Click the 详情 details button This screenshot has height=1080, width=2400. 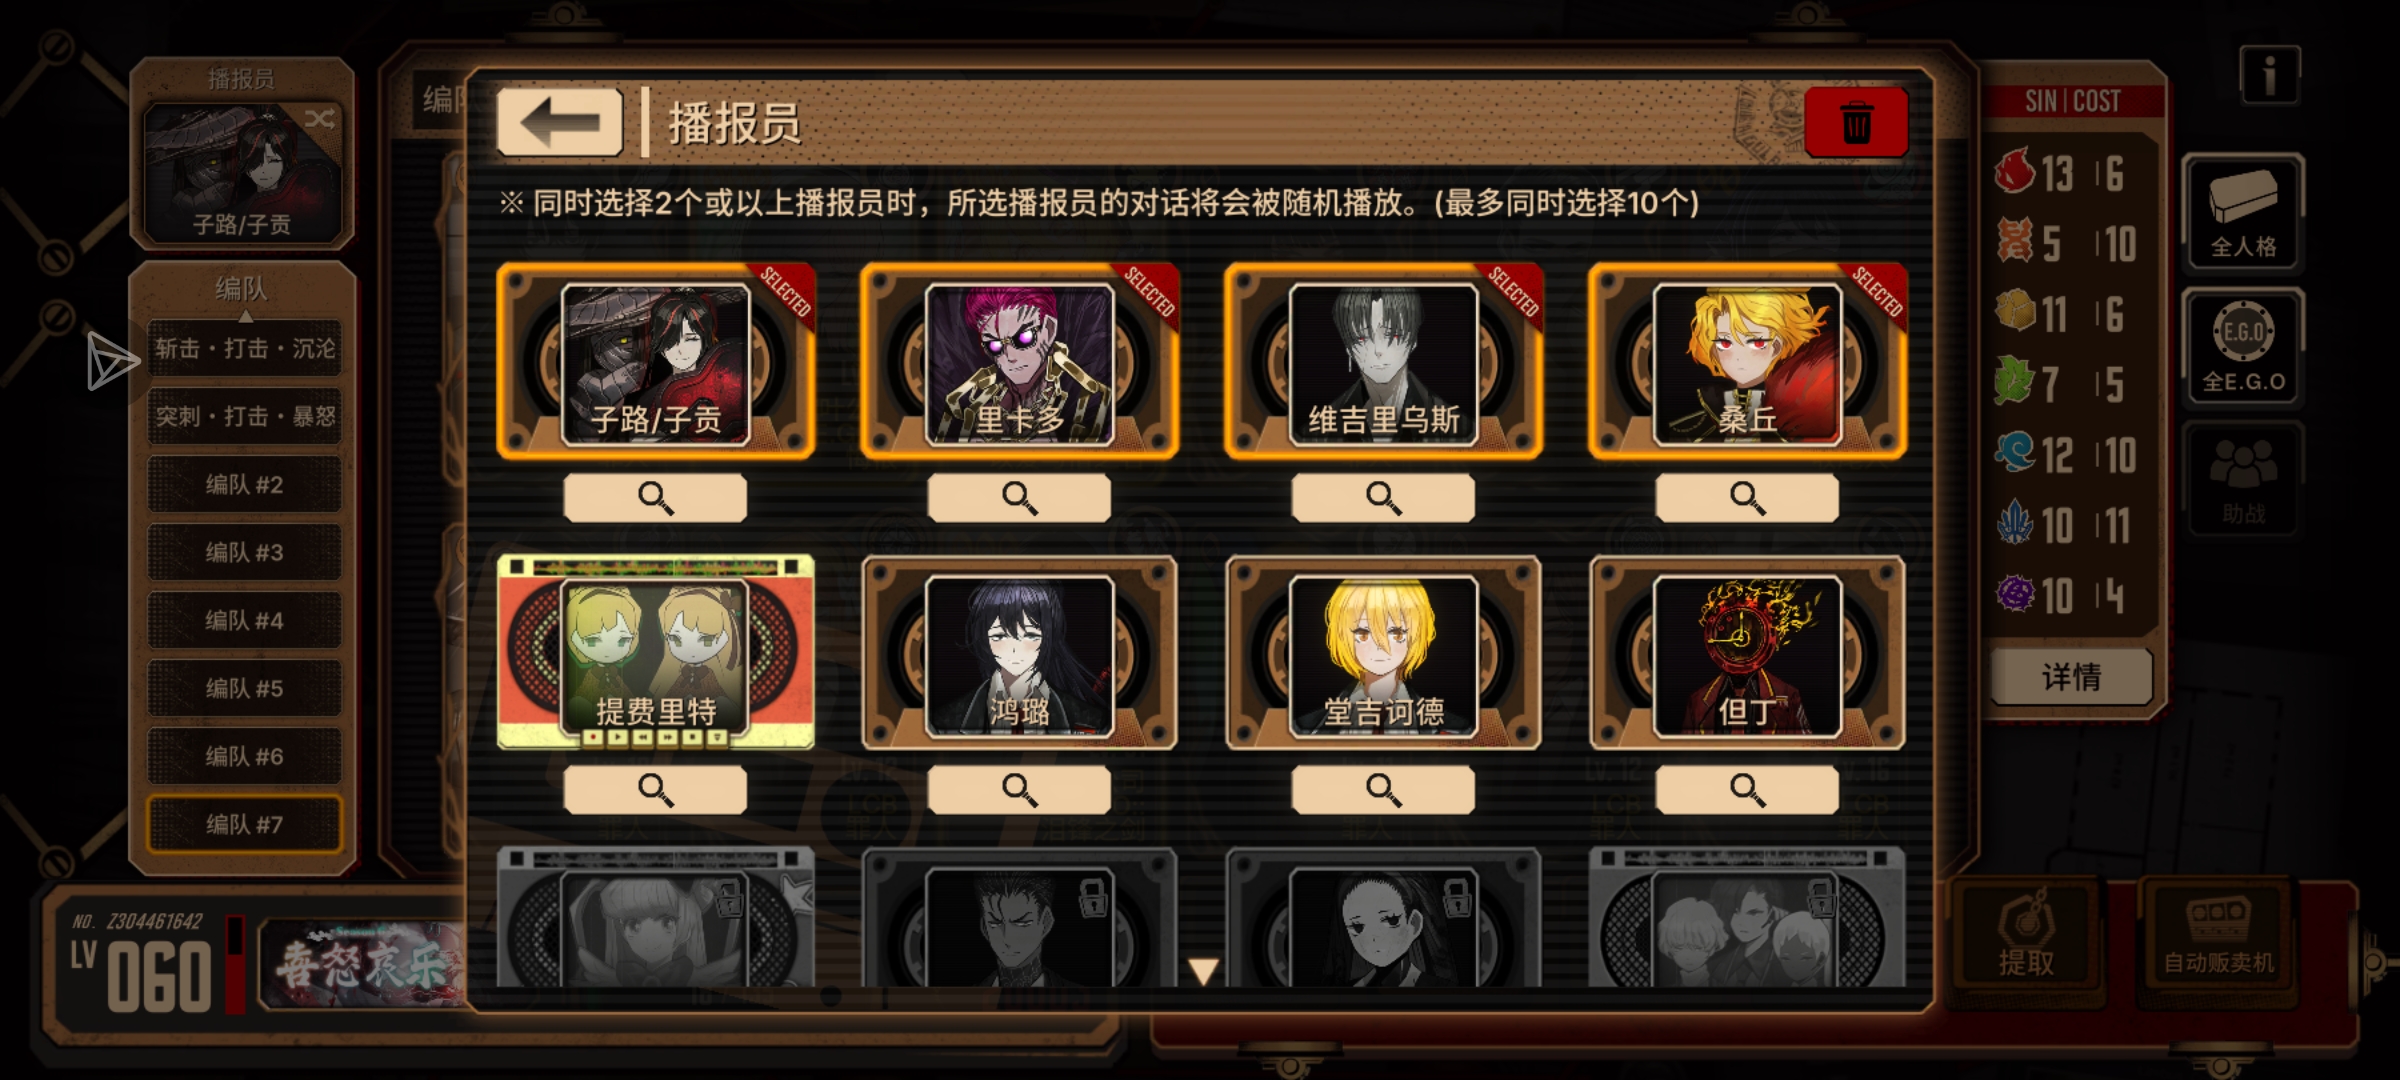click(x=2071, y=677)
